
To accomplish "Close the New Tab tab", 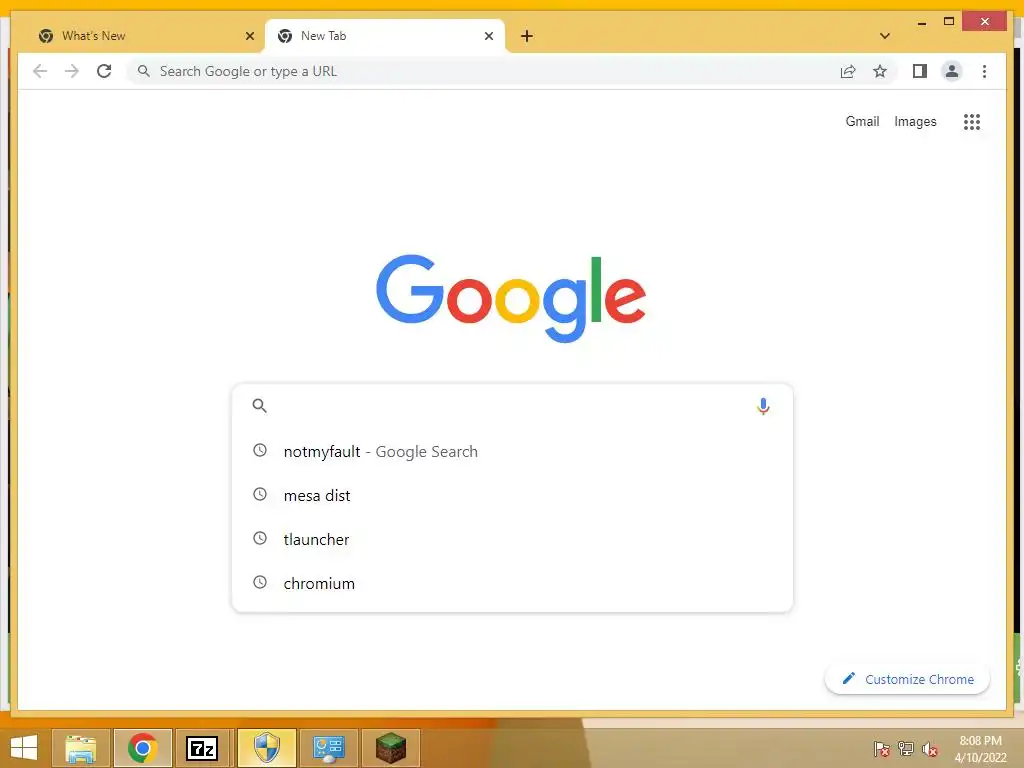I will tap(488, 36).
